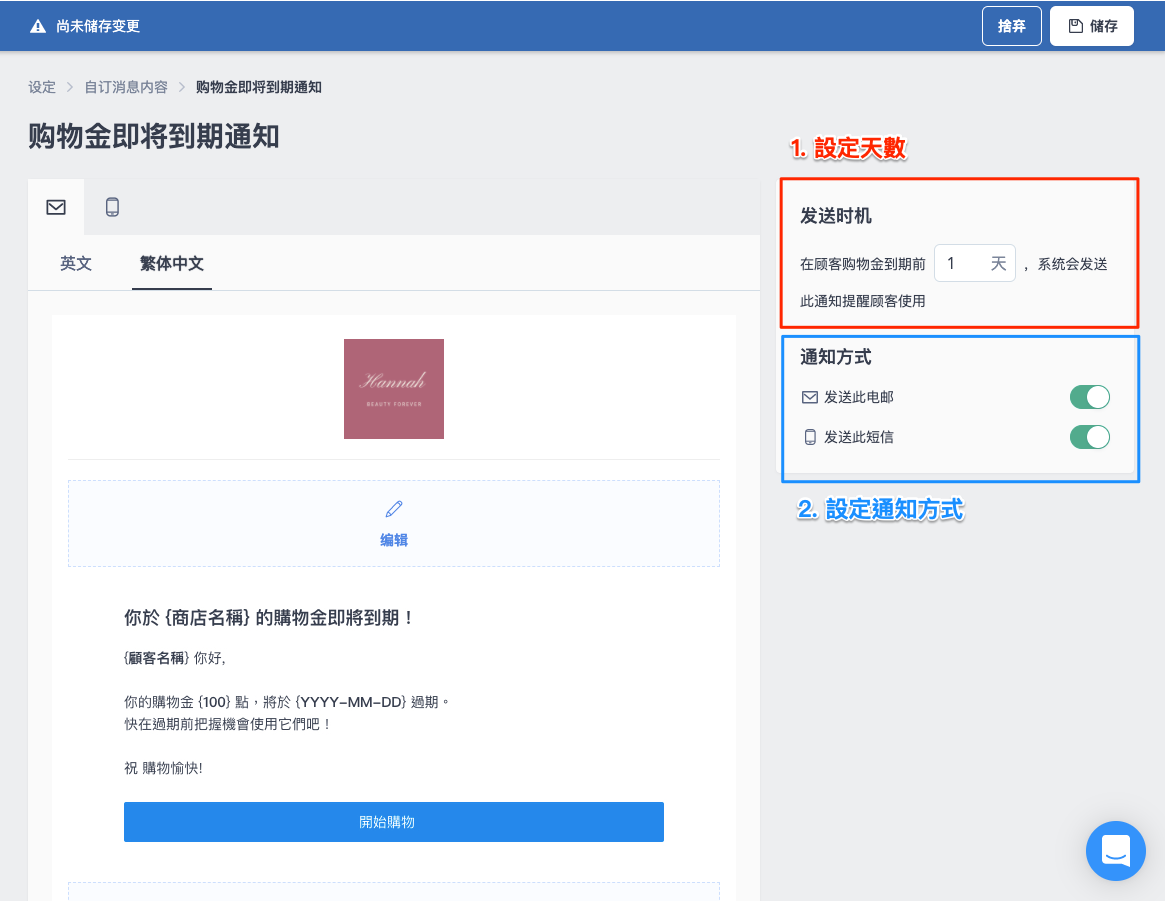Switch to the email envelope preview tab
1165x901 pixels.
56,207
